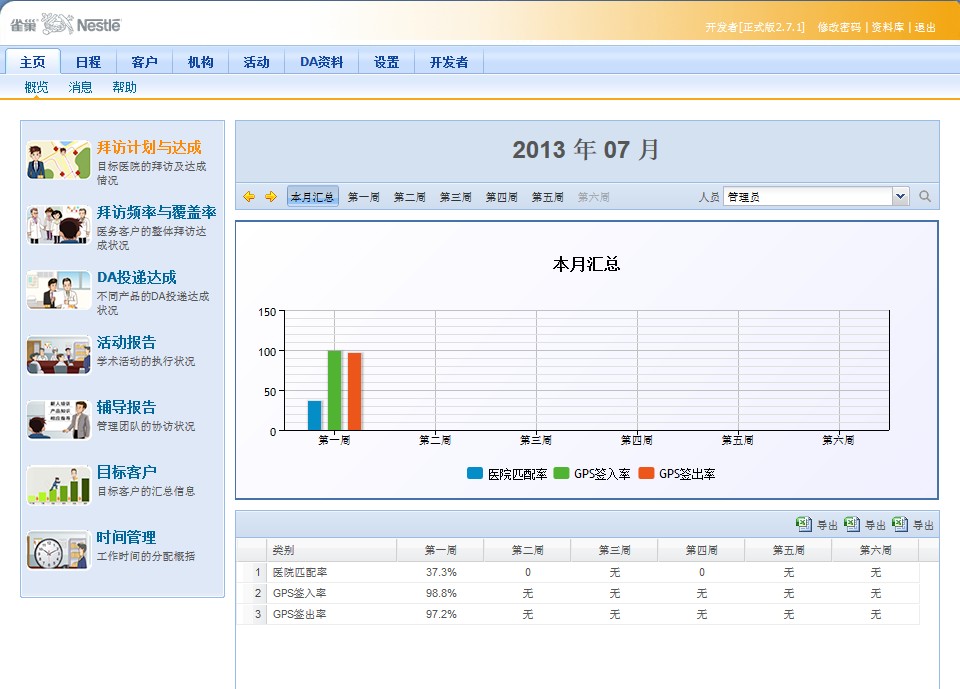Select greyed 第六周 week button

[x=593, y=197]
